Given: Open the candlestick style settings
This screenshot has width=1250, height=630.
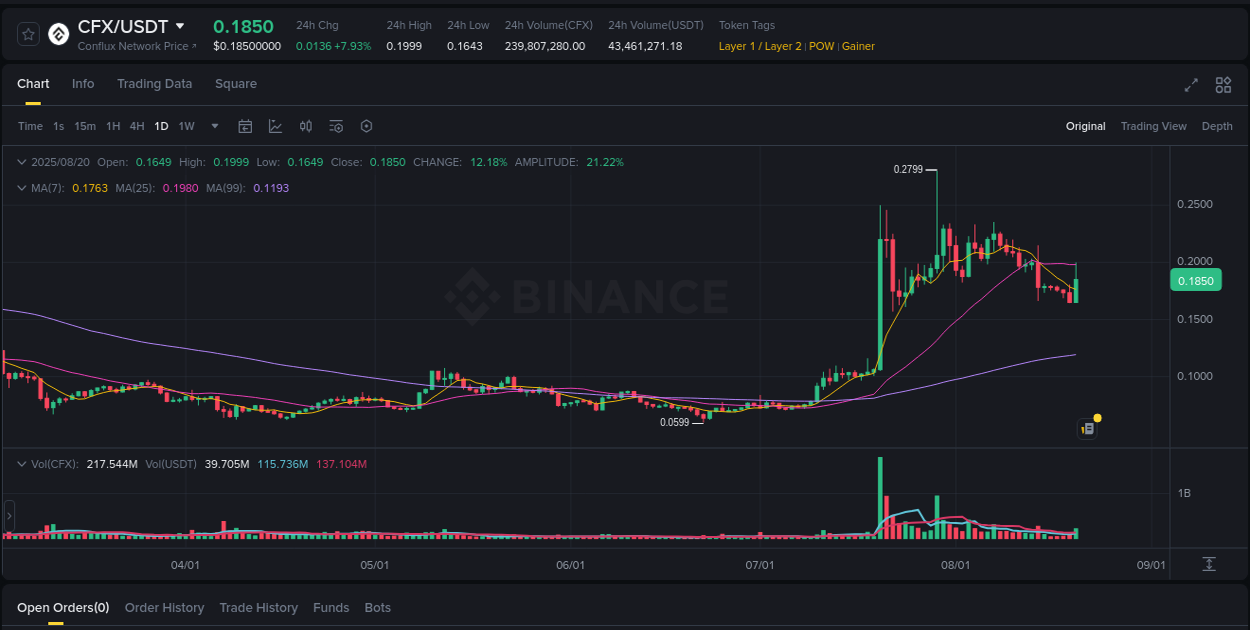Looking at the screenshot, I should point(306,126).
